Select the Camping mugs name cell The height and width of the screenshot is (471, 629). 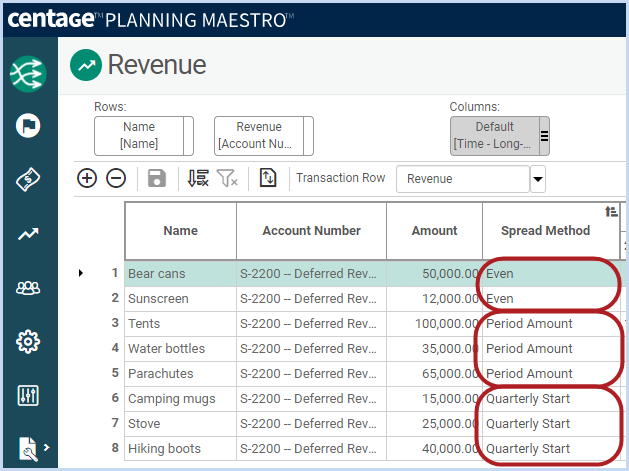coord(181,399)
